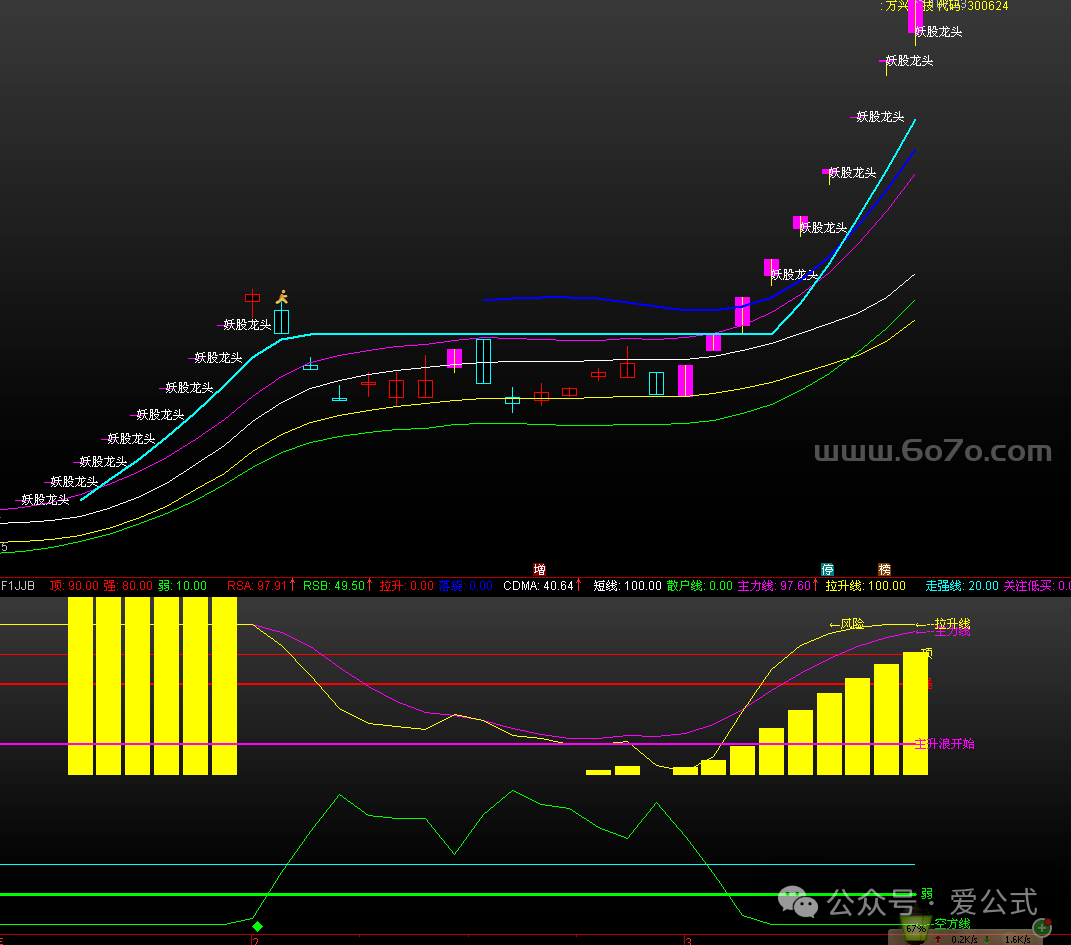Click the green diamond signal marker
The height and width of the screenshot is (945, 1071).
pyautogui.click(x=257, y=927)
